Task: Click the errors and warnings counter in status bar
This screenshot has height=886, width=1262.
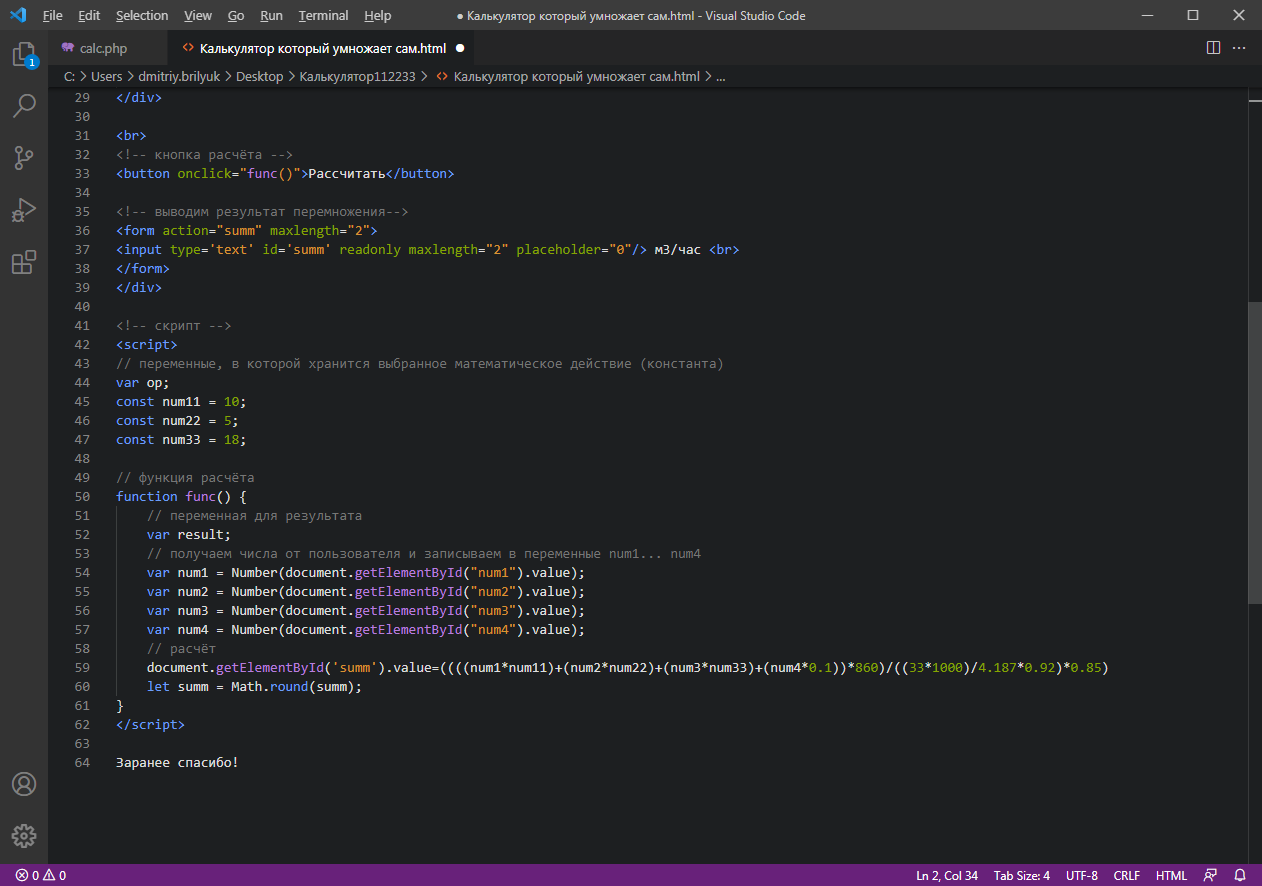Action: pyautogui.click(x=41, y=875)
